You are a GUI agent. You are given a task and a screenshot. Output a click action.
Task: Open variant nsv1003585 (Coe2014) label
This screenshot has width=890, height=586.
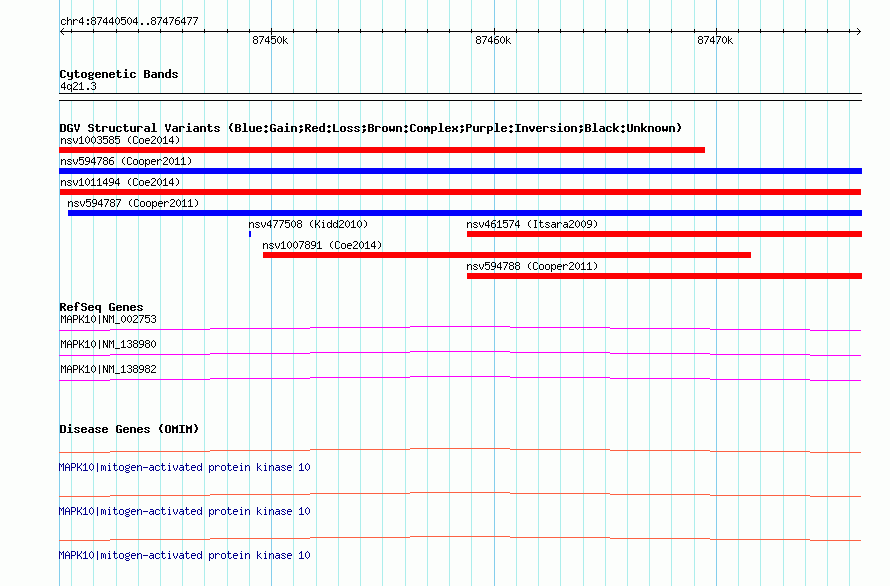(x=120, y=140)
